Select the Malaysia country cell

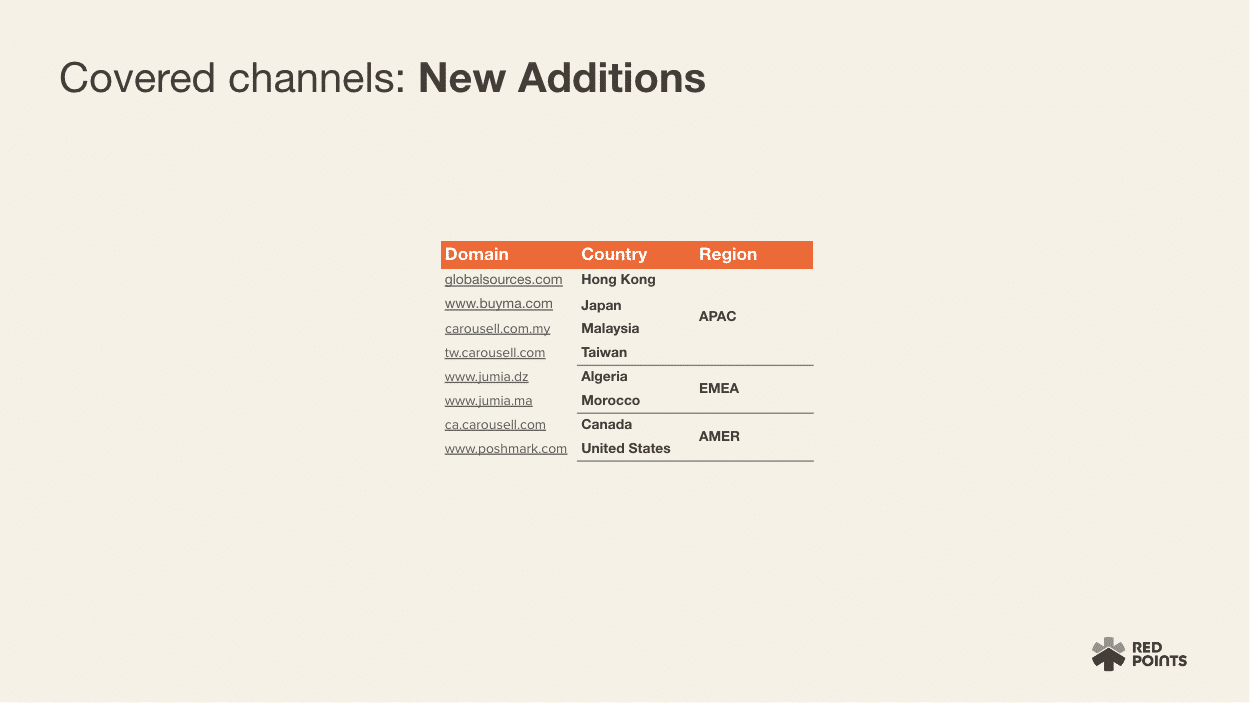click(610, 329)
